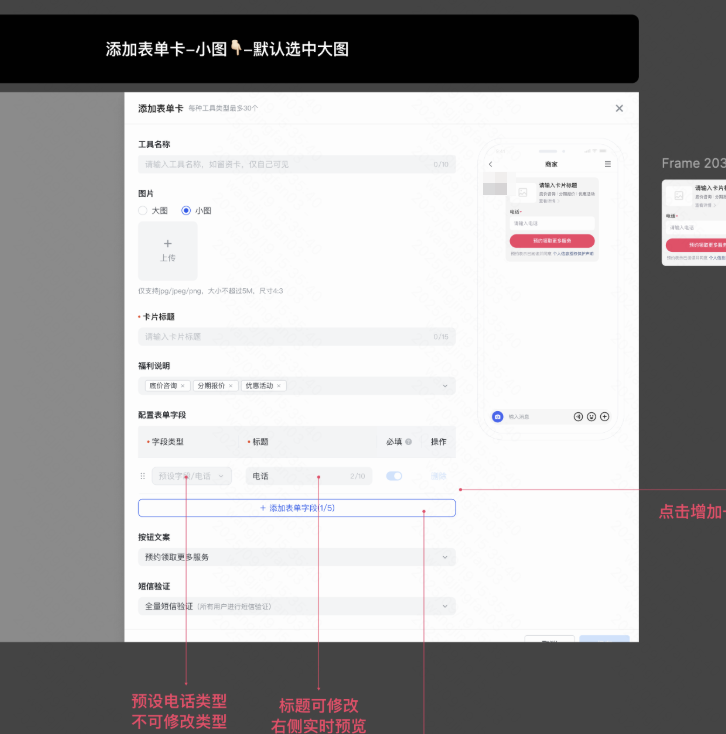726x734 pixels.
Task: Click the 电话 title input in field row
Action: pos(309,476)
